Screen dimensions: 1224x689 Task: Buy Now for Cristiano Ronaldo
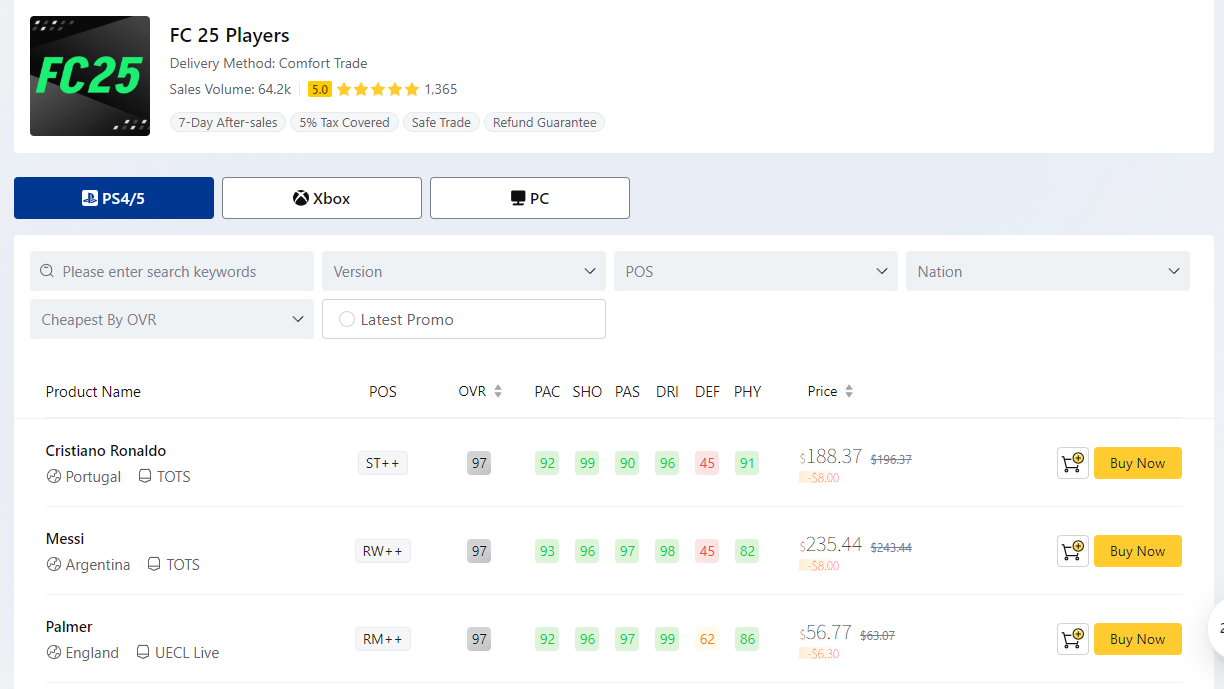1138,463
